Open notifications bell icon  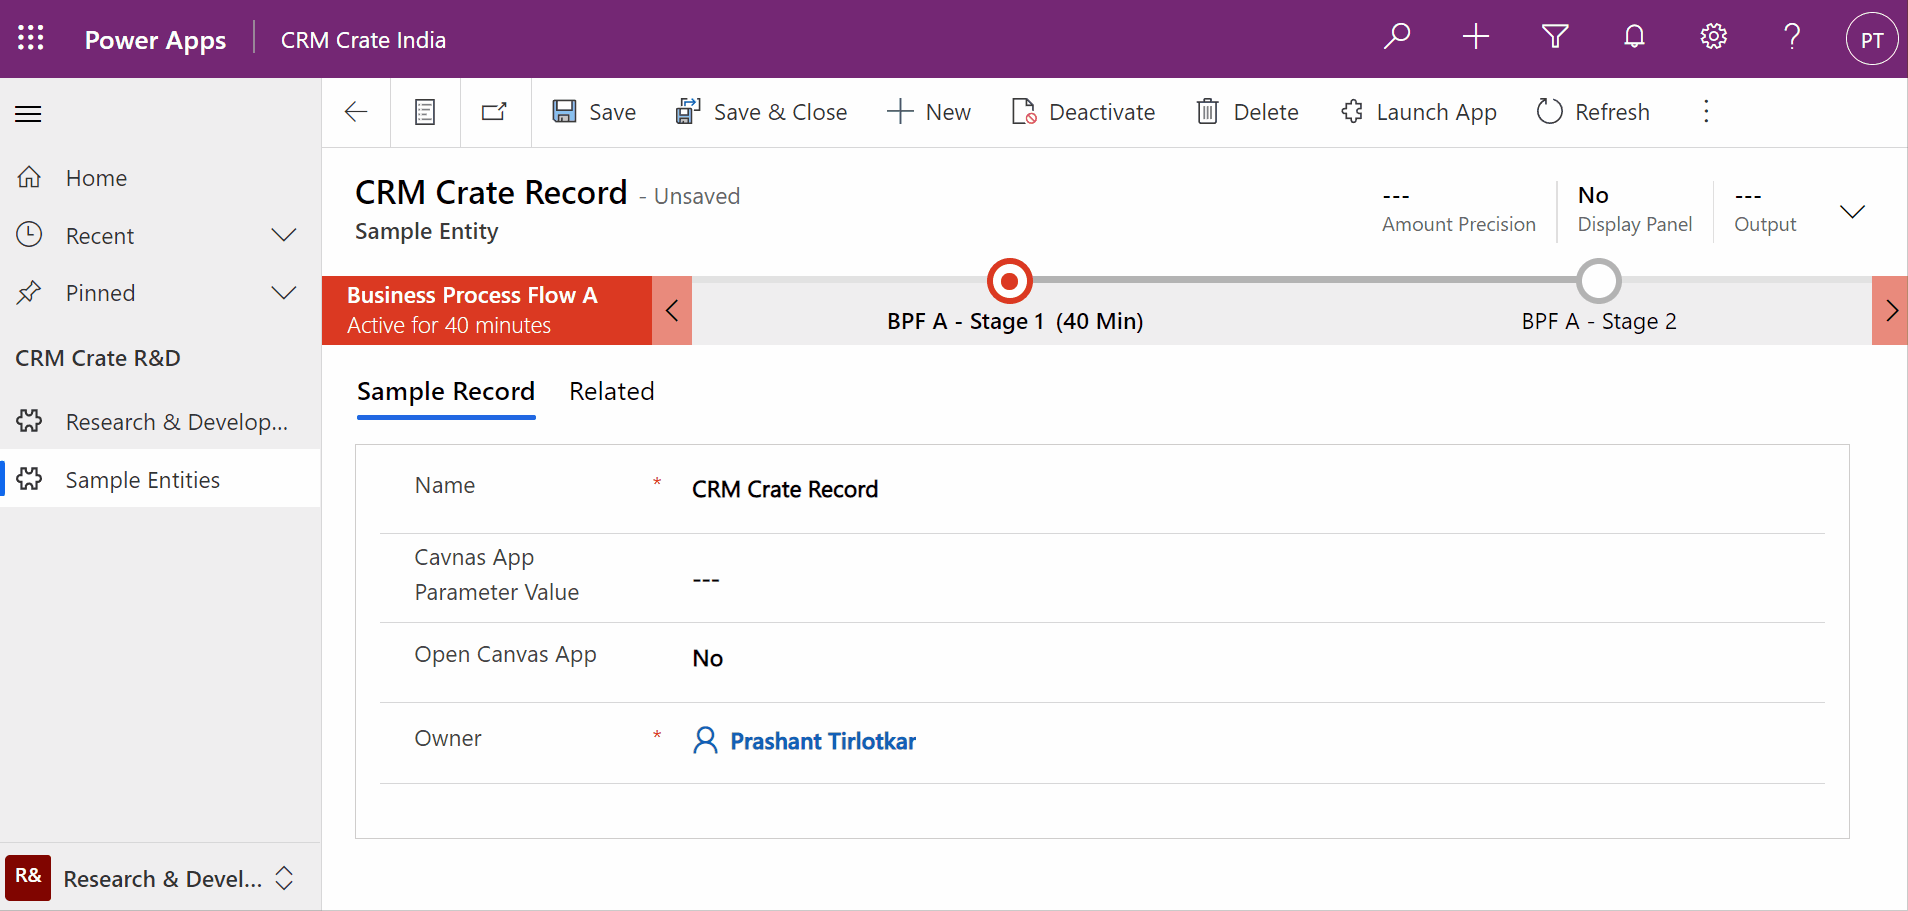click(1633, 37)
